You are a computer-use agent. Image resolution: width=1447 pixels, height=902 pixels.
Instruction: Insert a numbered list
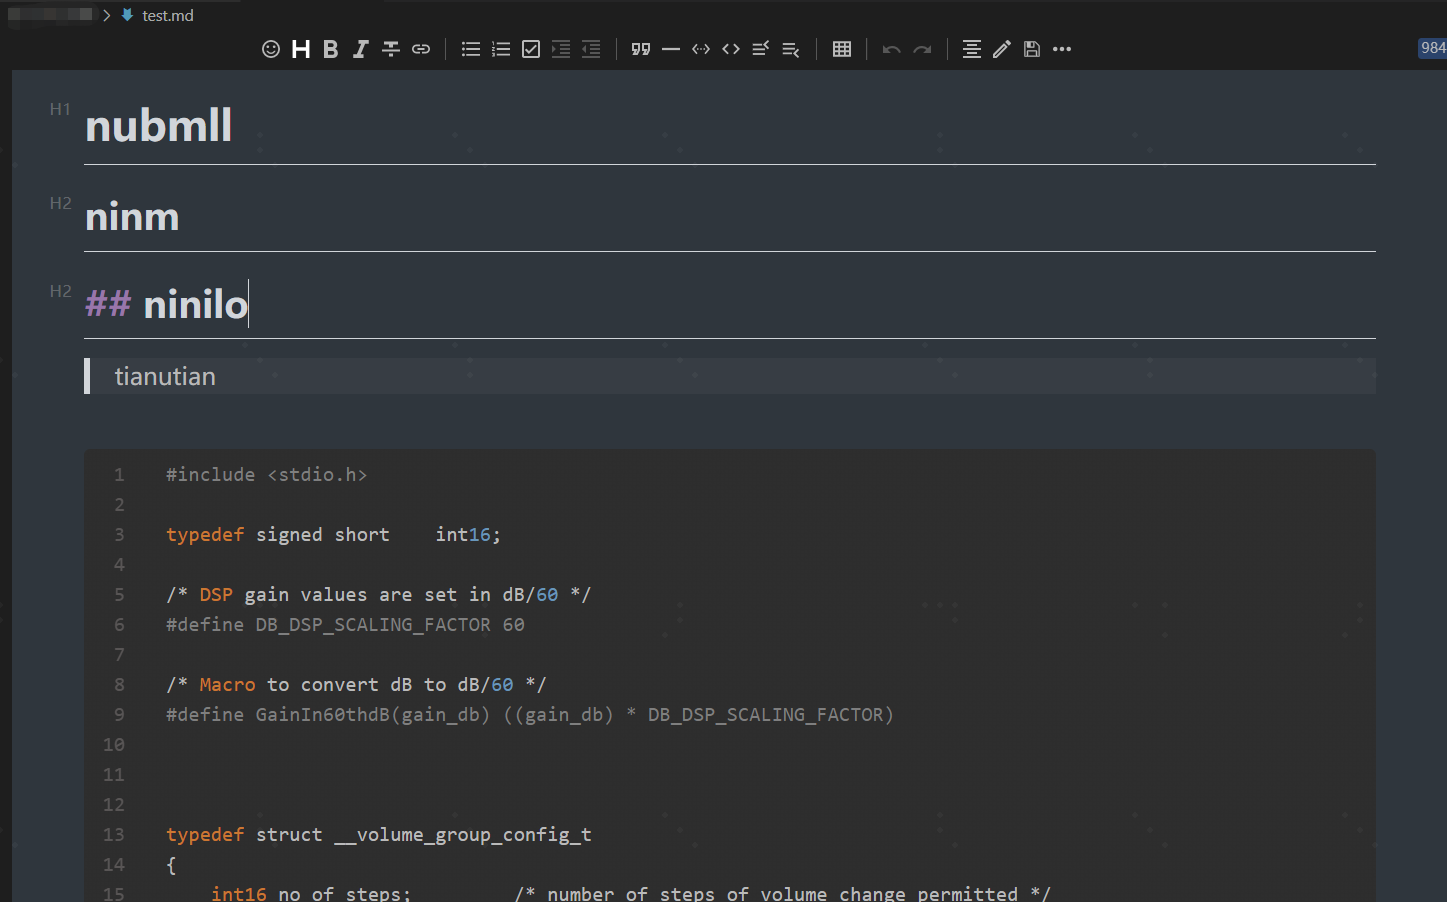click(x=501, y=49)
